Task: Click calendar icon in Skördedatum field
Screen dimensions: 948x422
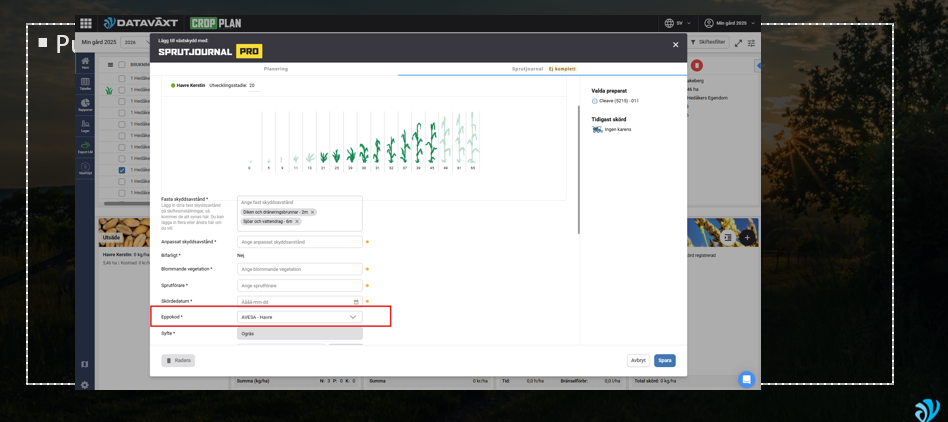Action: 356,302
